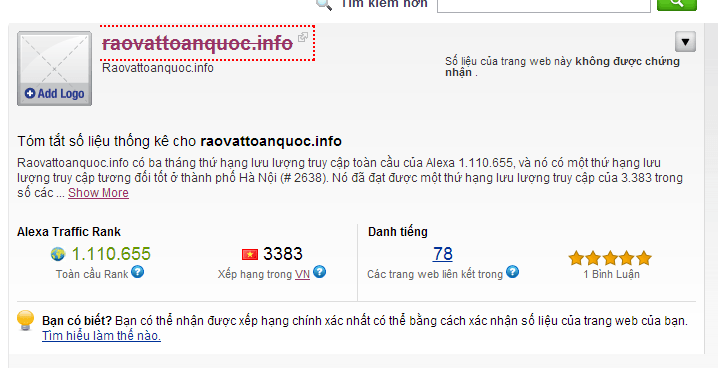Click the global rank value 1.110.655
The width and height of the screenshot is (718, 368).
111,254
